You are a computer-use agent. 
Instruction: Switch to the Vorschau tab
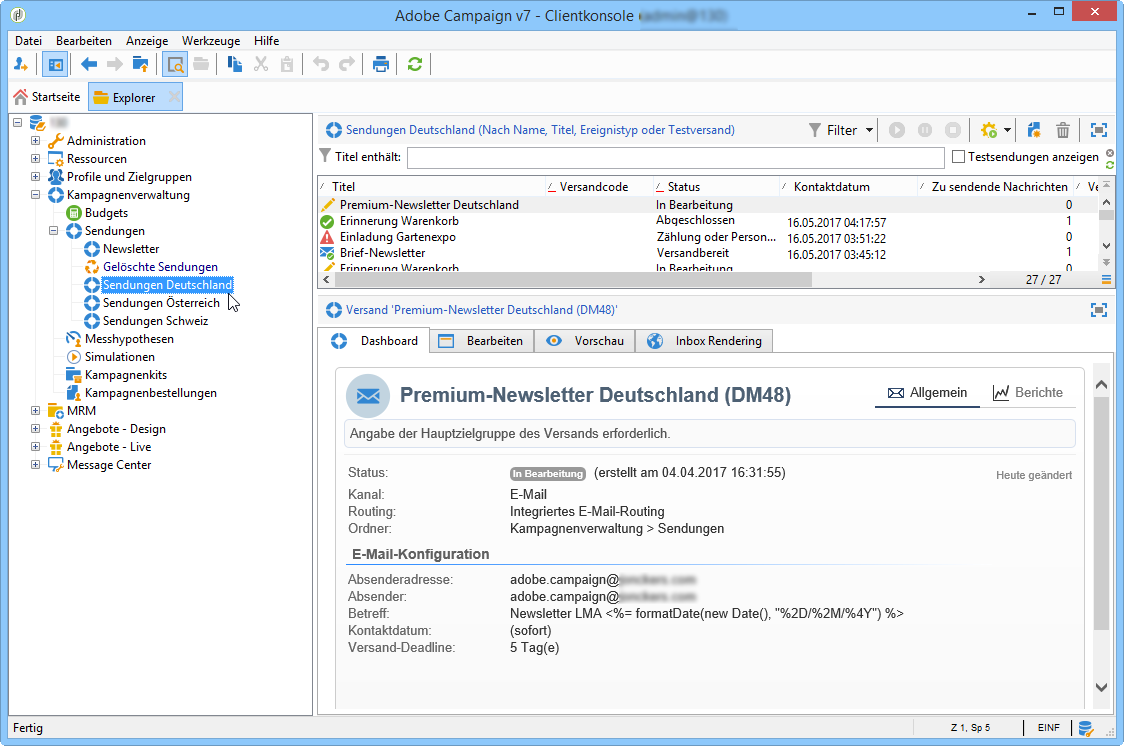(585, 341)
